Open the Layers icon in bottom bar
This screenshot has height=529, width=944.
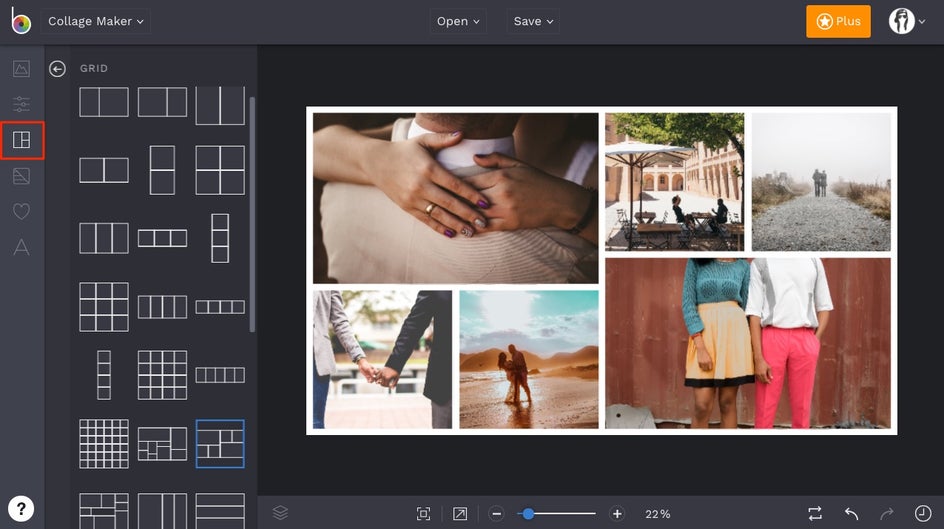tap(280, 513)
